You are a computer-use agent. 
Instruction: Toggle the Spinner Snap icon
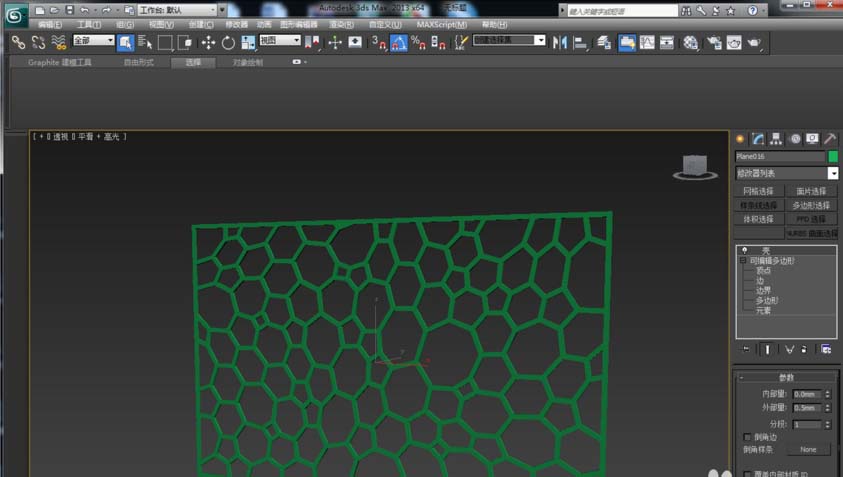point(438,42)
